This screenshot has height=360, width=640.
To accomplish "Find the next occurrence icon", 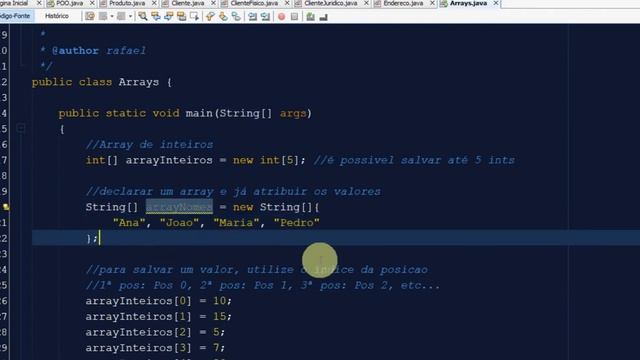I will click(x=169, y=16).
